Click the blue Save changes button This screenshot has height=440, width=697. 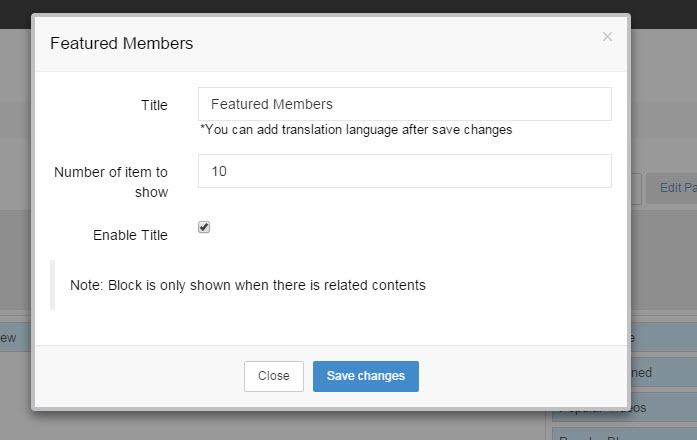[365, 376]
